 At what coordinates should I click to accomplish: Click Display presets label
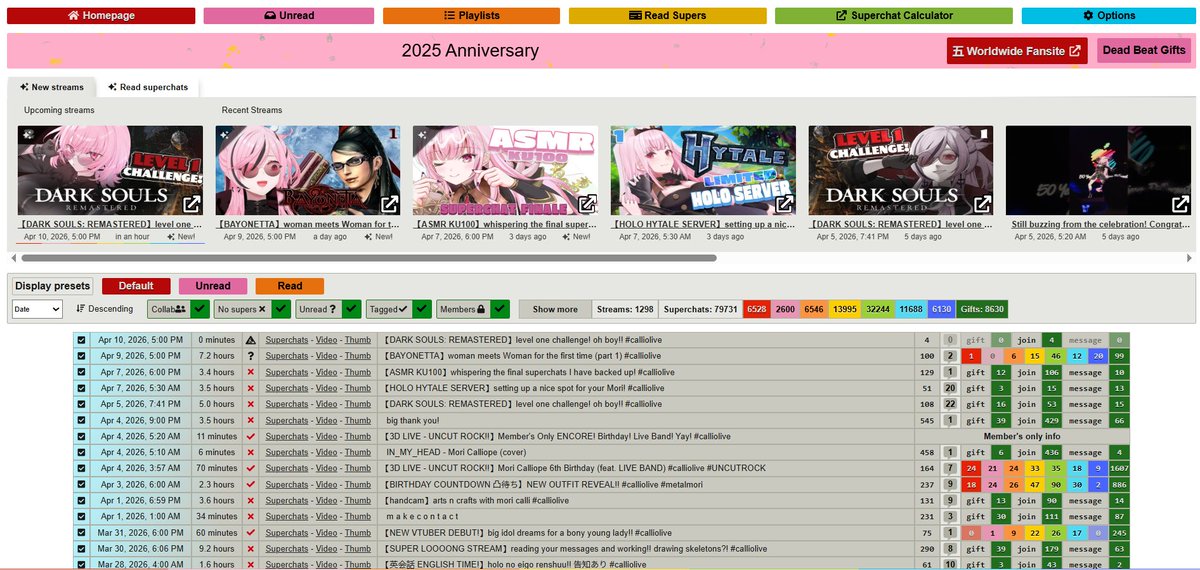pos(53,286)
